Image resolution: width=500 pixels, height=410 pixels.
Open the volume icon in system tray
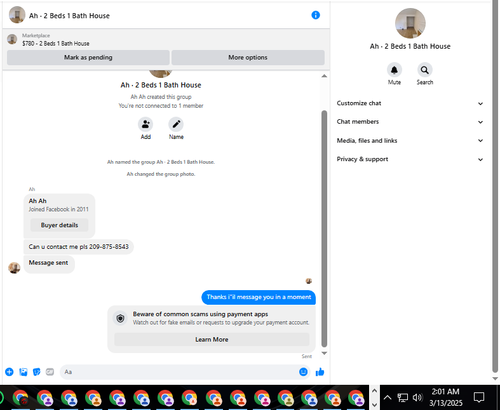[417, 397]
